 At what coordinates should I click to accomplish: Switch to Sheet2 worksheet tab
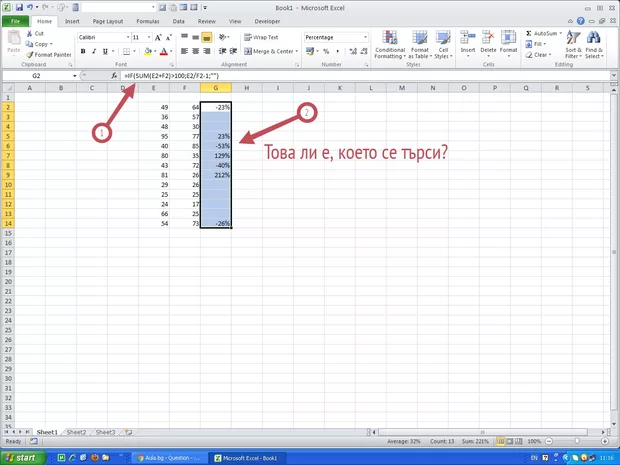click(76, 432)
